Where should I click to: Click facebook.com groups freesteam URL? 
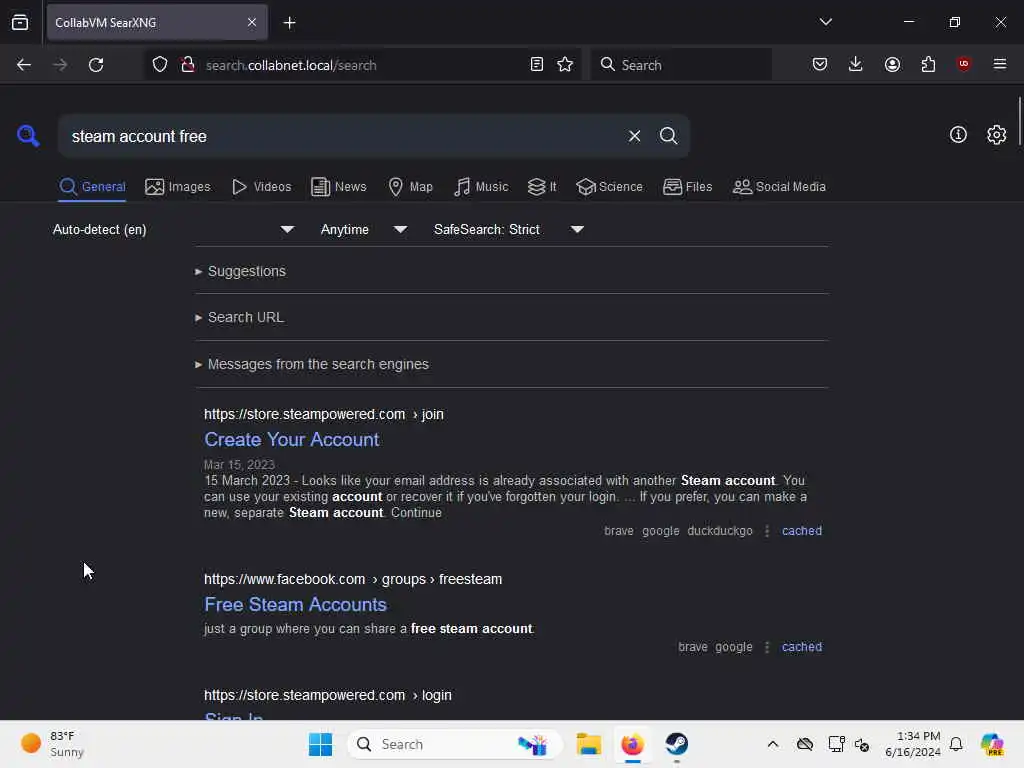tap(353, 579)
